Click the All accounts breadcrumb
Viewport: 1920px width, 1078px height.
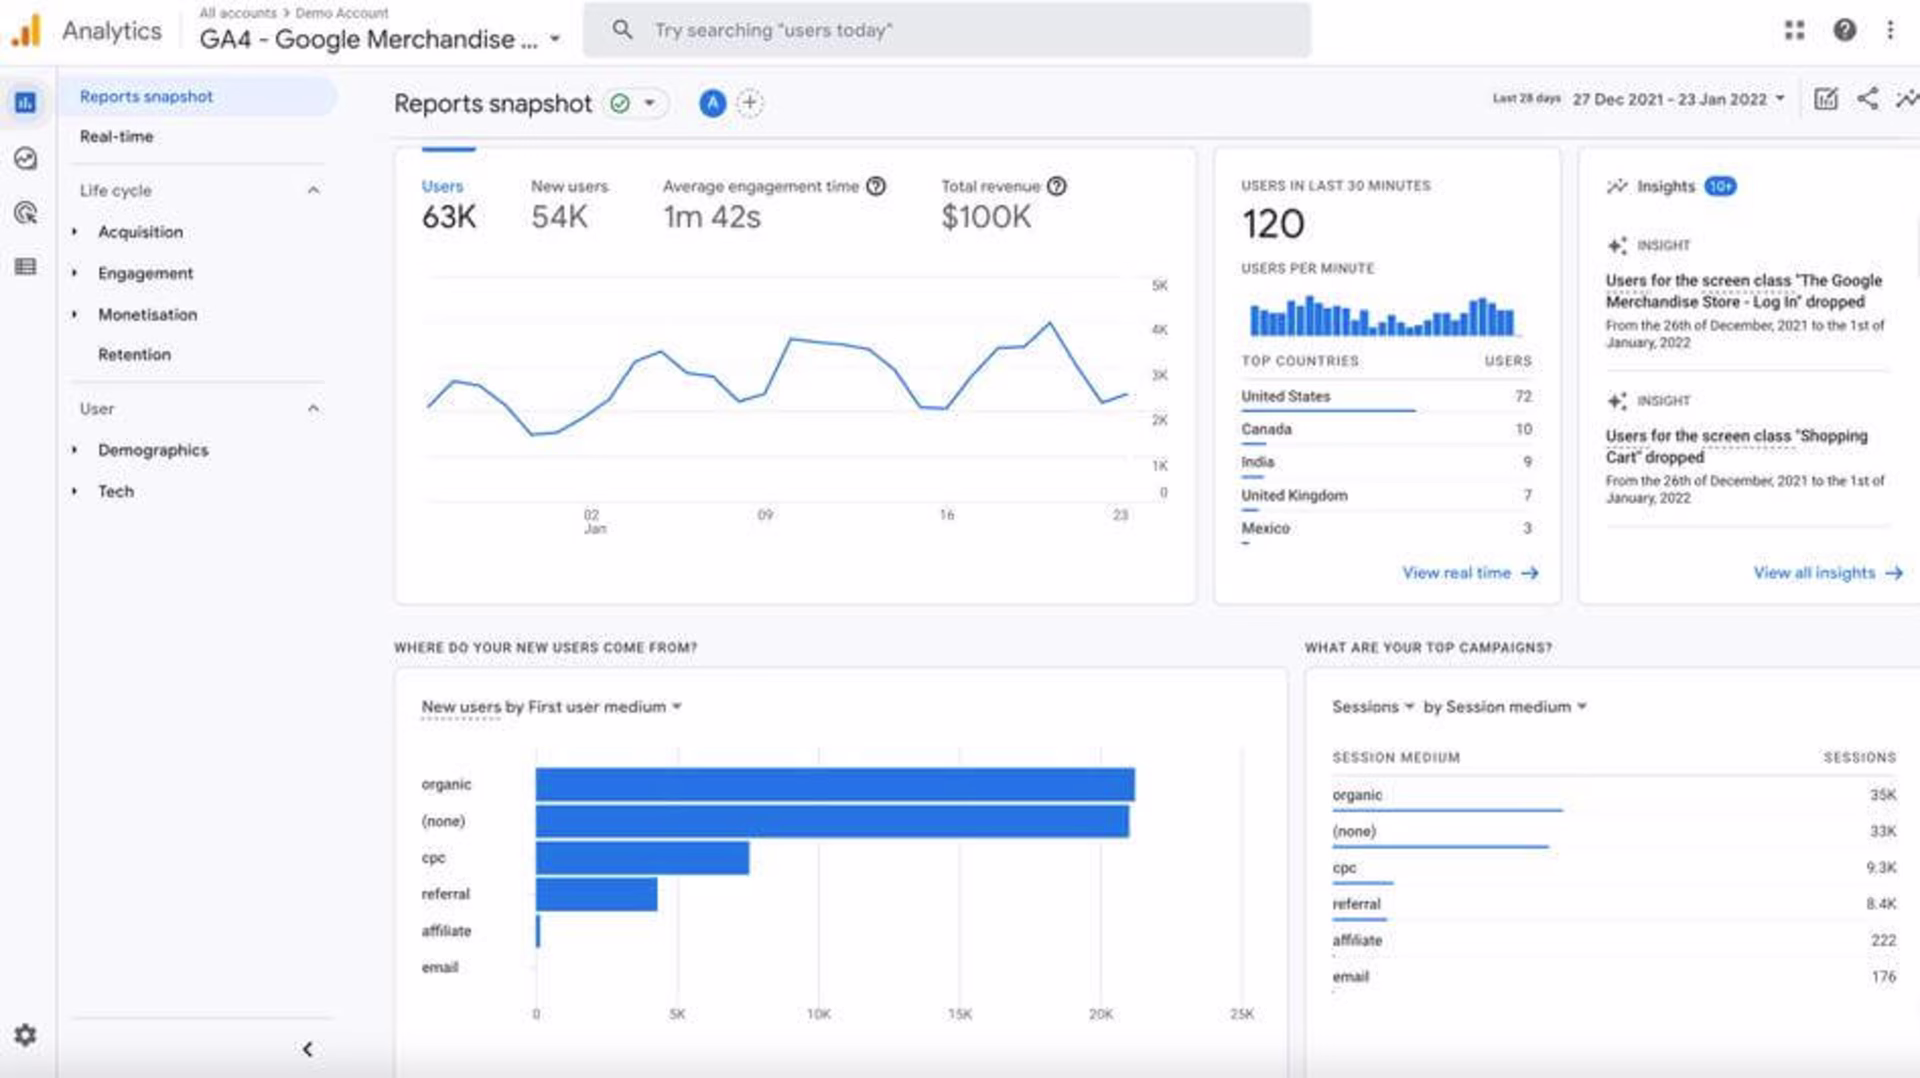coord(238,13)
